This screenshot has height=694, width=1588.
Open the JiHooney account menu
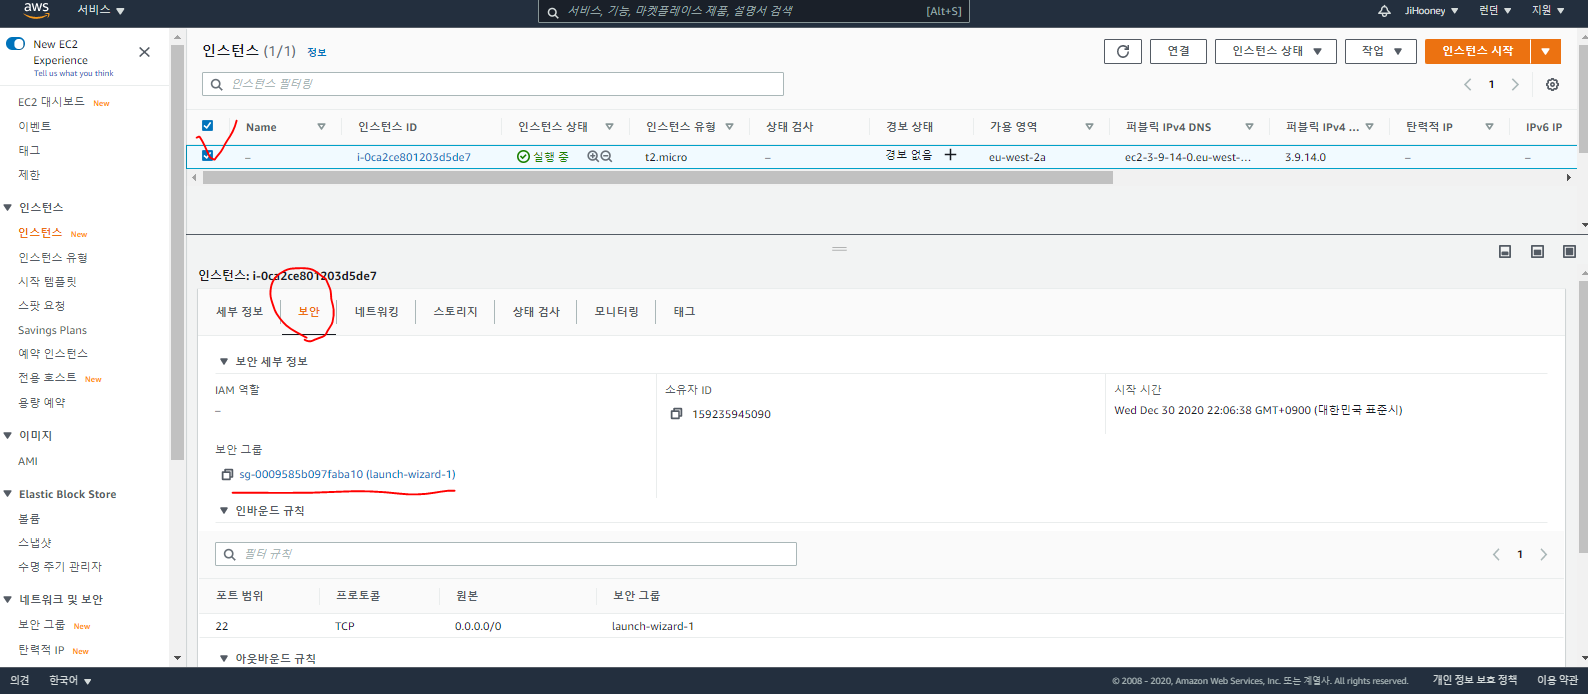[1431, 11]
